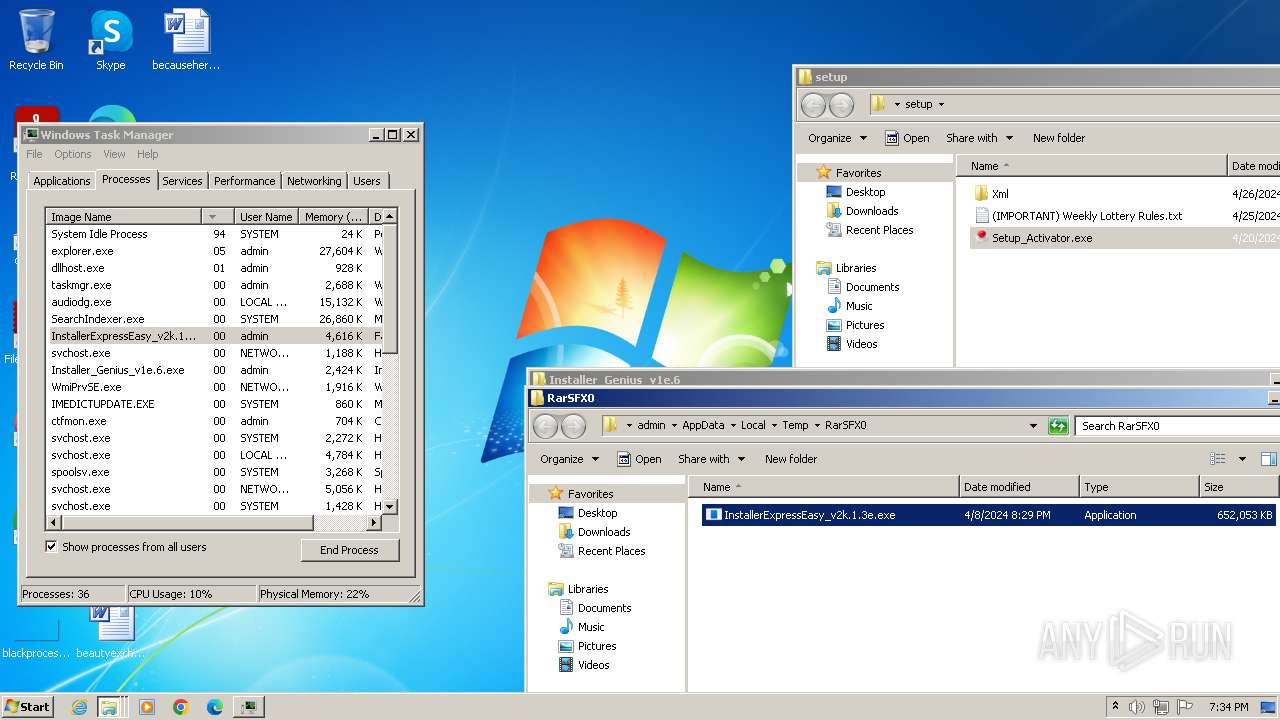Switch to the Services tab
The height and width of the screenshot is (720, 1280).
182,181
